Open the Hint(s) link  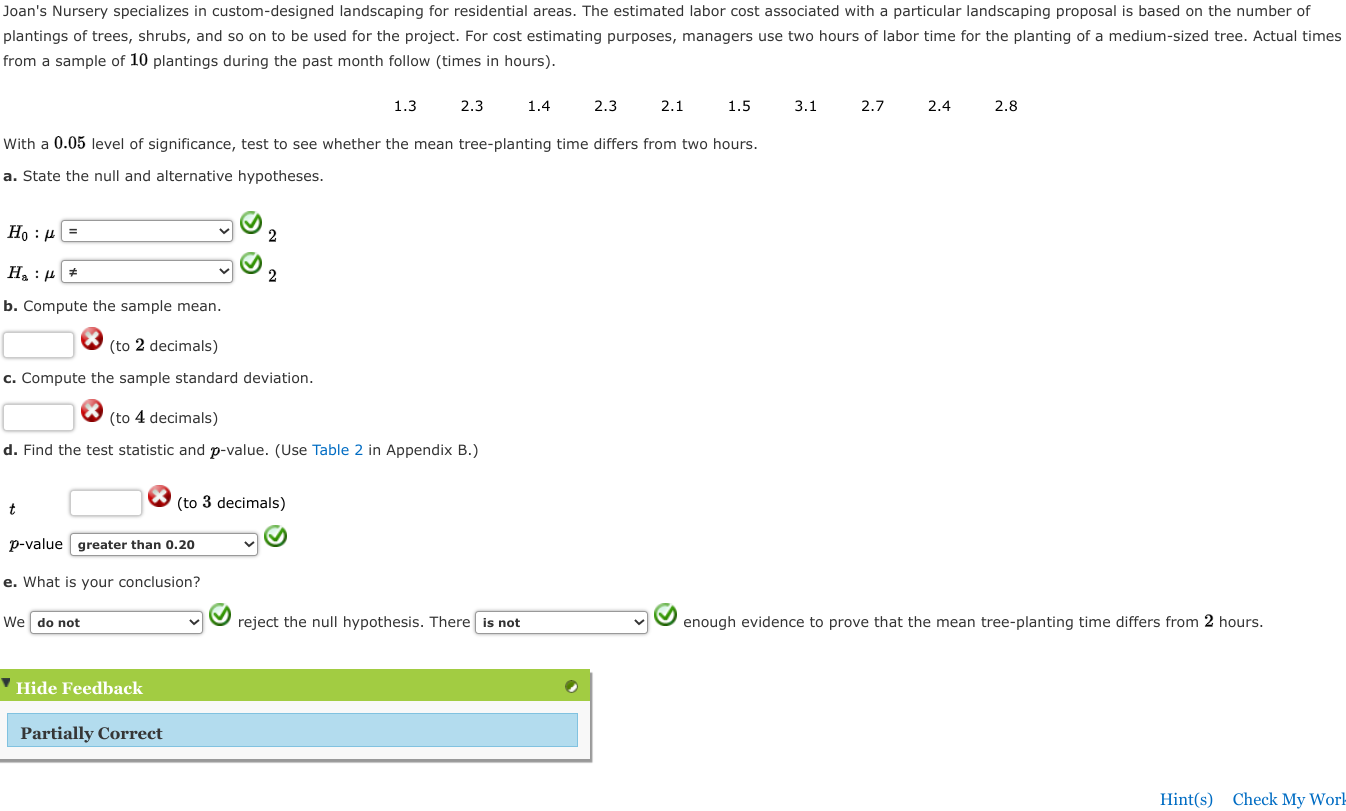point(1186,799)
